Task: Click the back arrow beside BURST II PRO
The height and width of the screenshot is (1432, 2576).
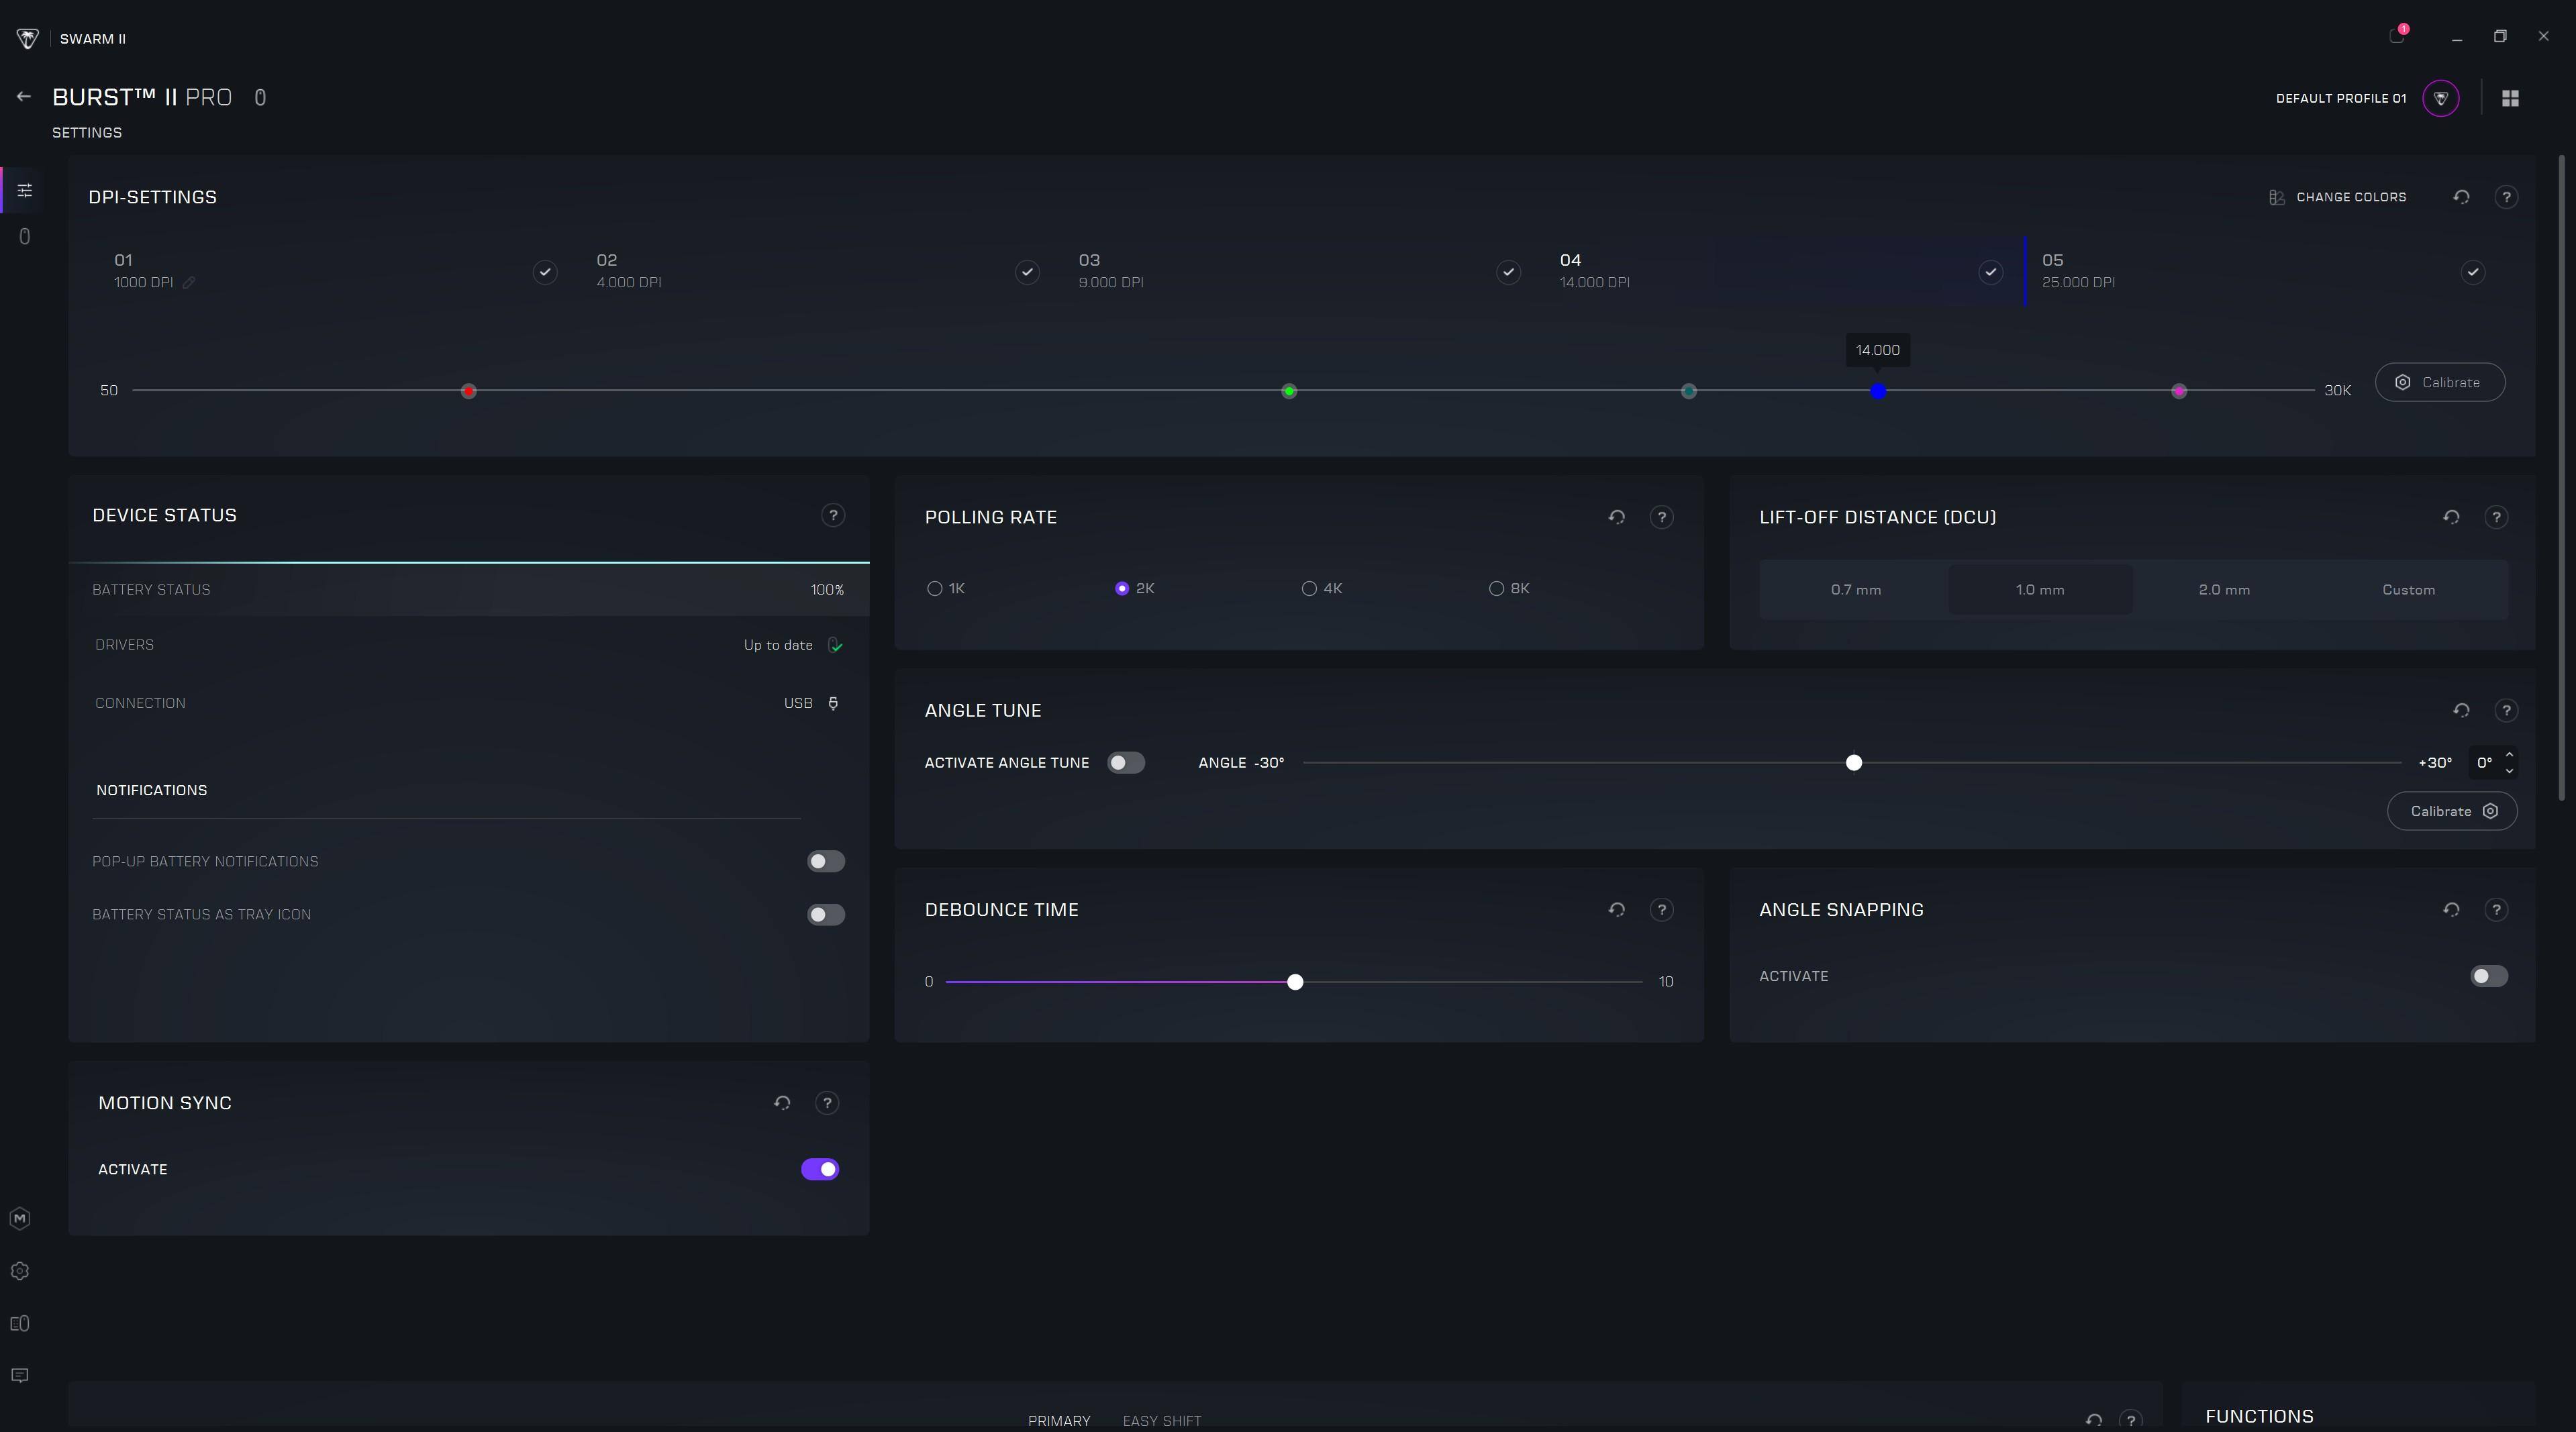Action: click(x=24, y=97)
